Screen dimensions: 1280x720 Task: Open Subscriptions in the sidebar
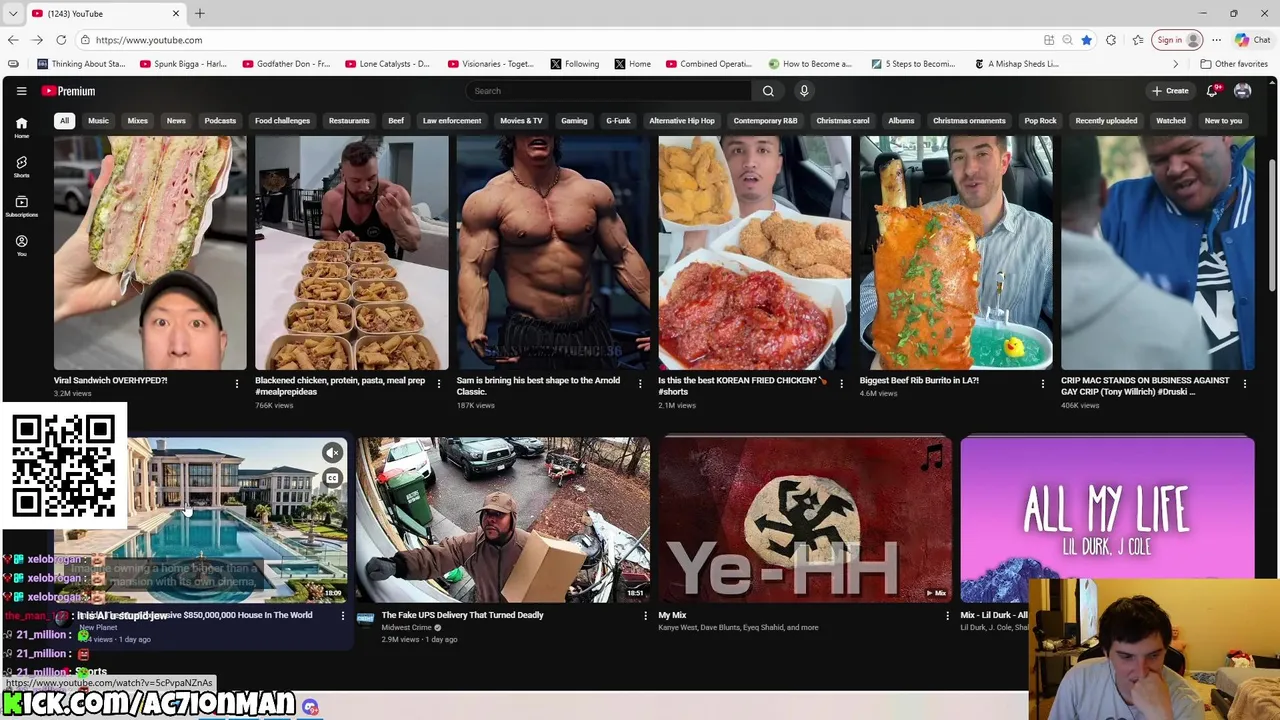coord(21,206)
